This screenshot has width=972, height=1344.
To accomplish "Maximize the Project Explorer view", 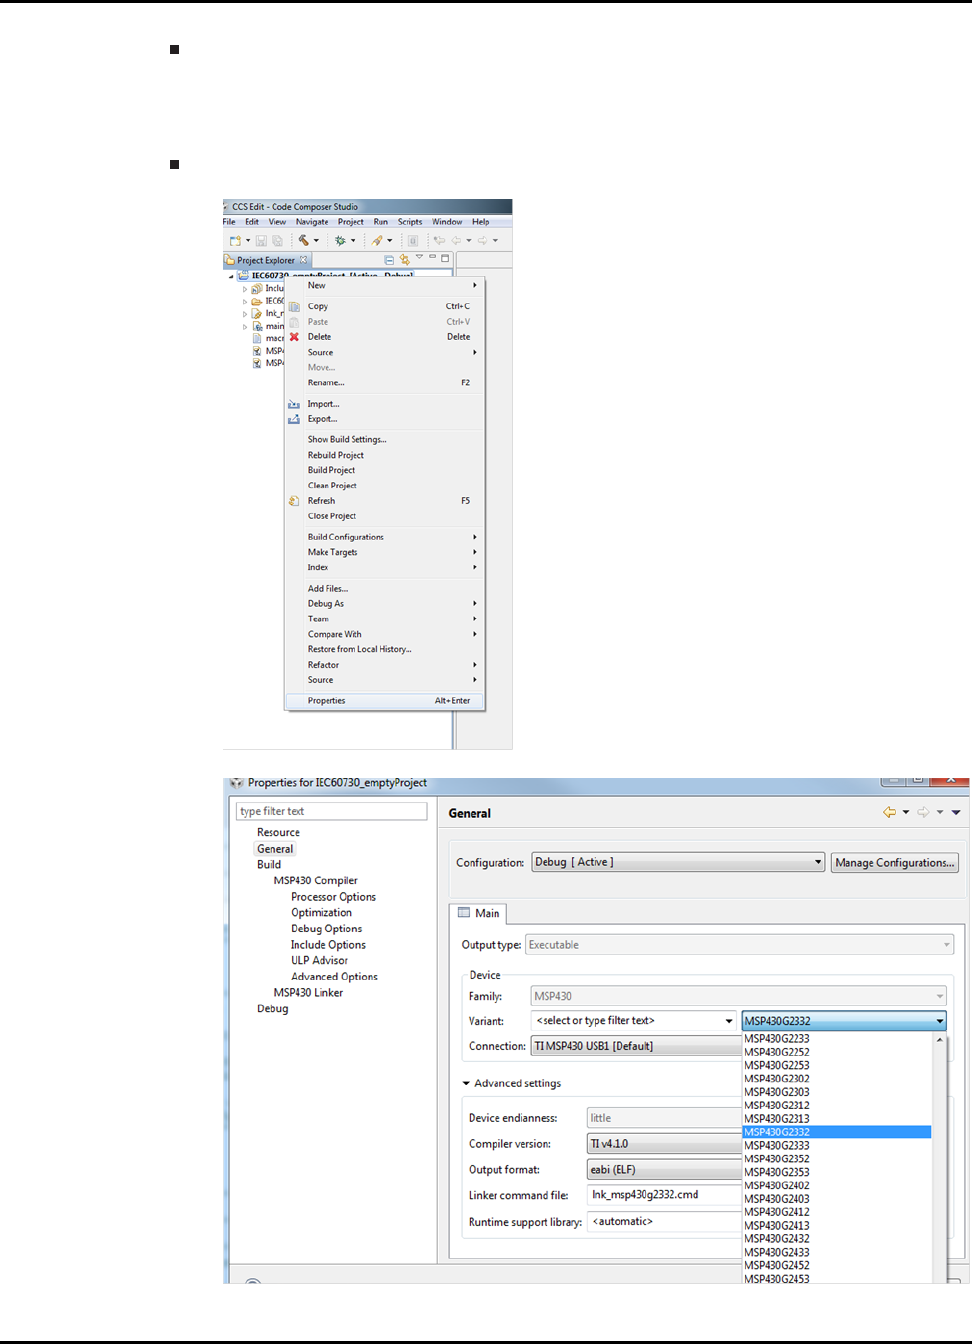I will [445, 258].
